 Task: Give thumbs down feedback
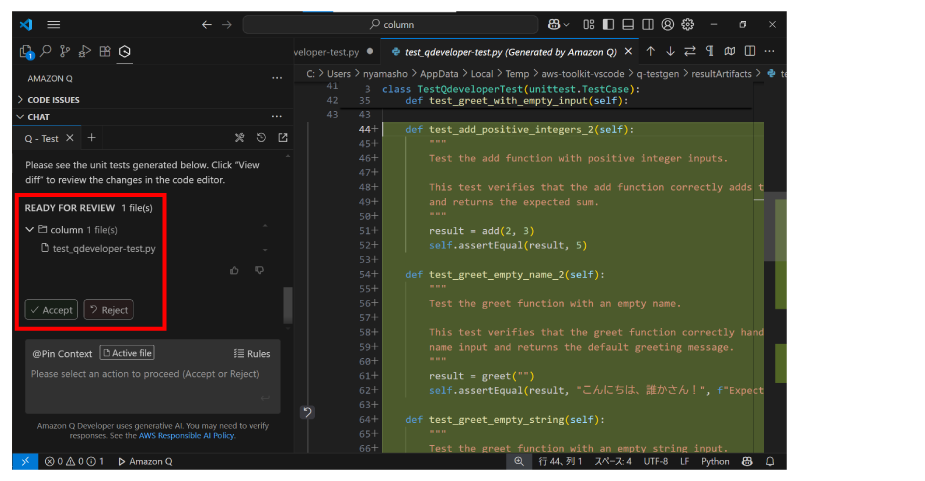pyautogui.click(x=260, y=270)
